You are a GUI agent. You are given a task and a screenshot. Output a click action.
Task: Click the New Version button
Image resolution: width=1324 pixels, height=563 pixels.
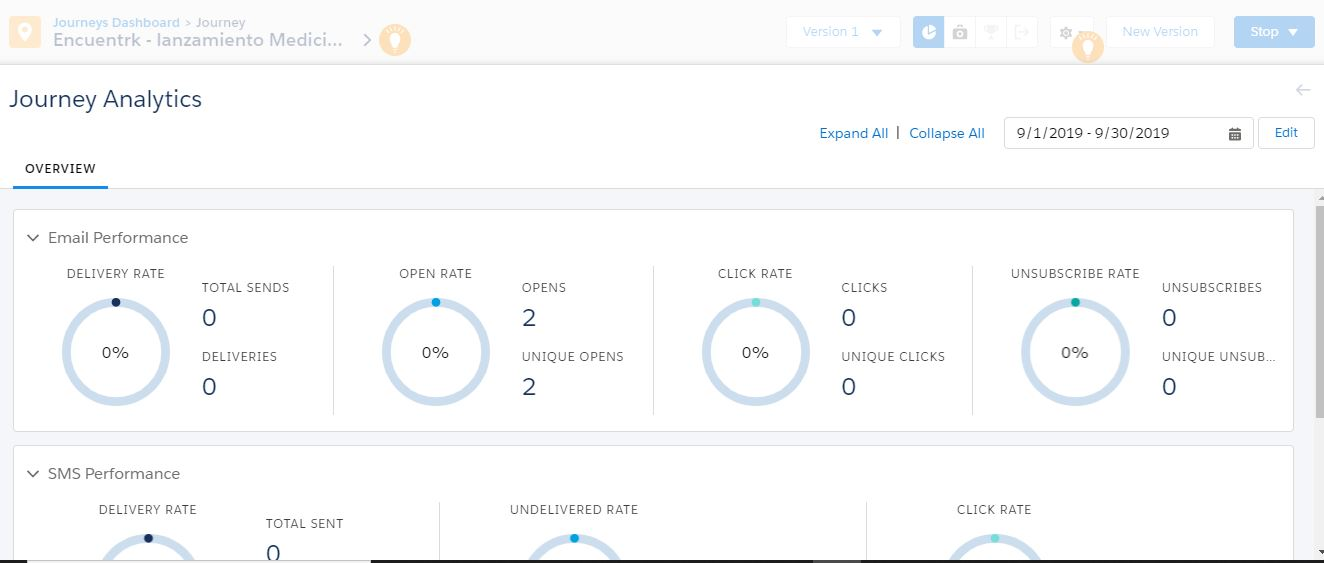point(1160,32)
